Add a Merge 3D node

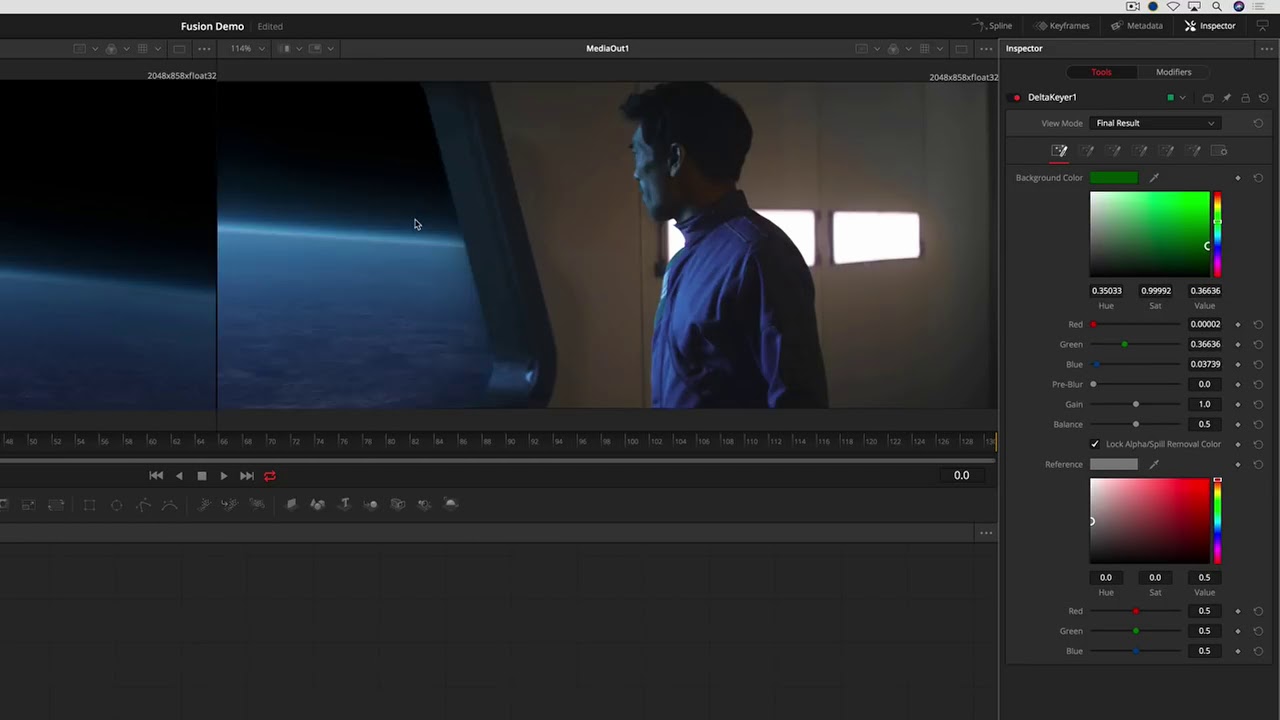371,505
